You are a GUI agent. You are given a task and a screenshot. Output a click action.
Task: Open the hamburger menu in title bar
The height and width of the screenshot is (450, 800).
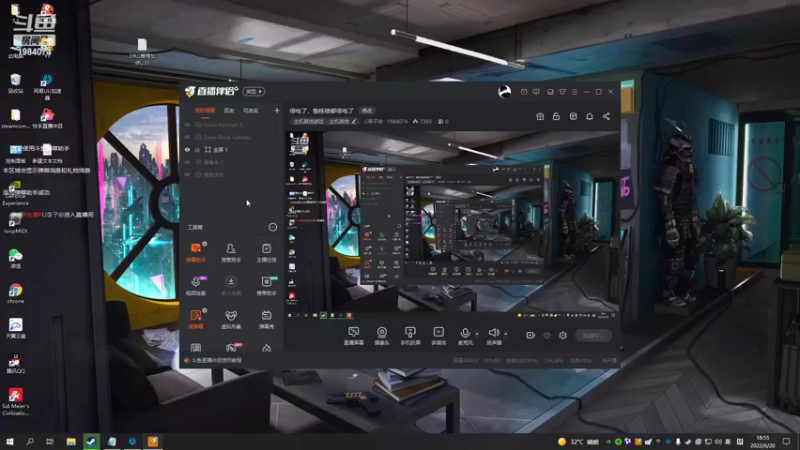click(574, 92)
